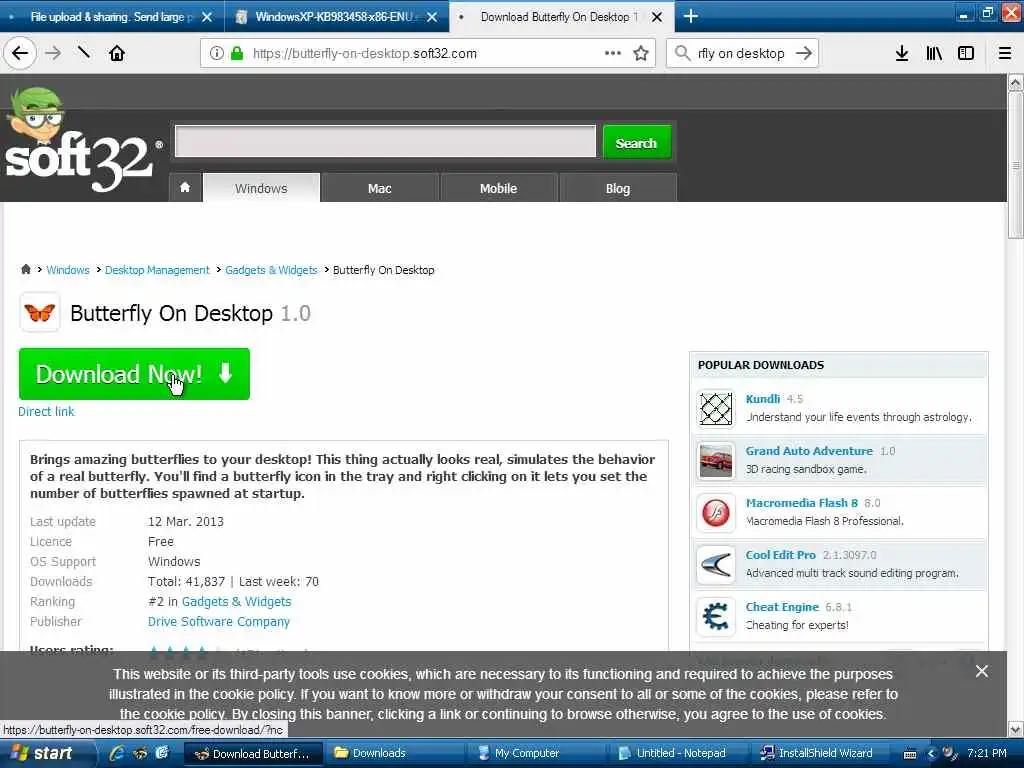Viewport: 1024px width, 768px height.
Task: Click the Butterfly On Desktop app icon
Action: pyautogui.click(x=40, y=313)
